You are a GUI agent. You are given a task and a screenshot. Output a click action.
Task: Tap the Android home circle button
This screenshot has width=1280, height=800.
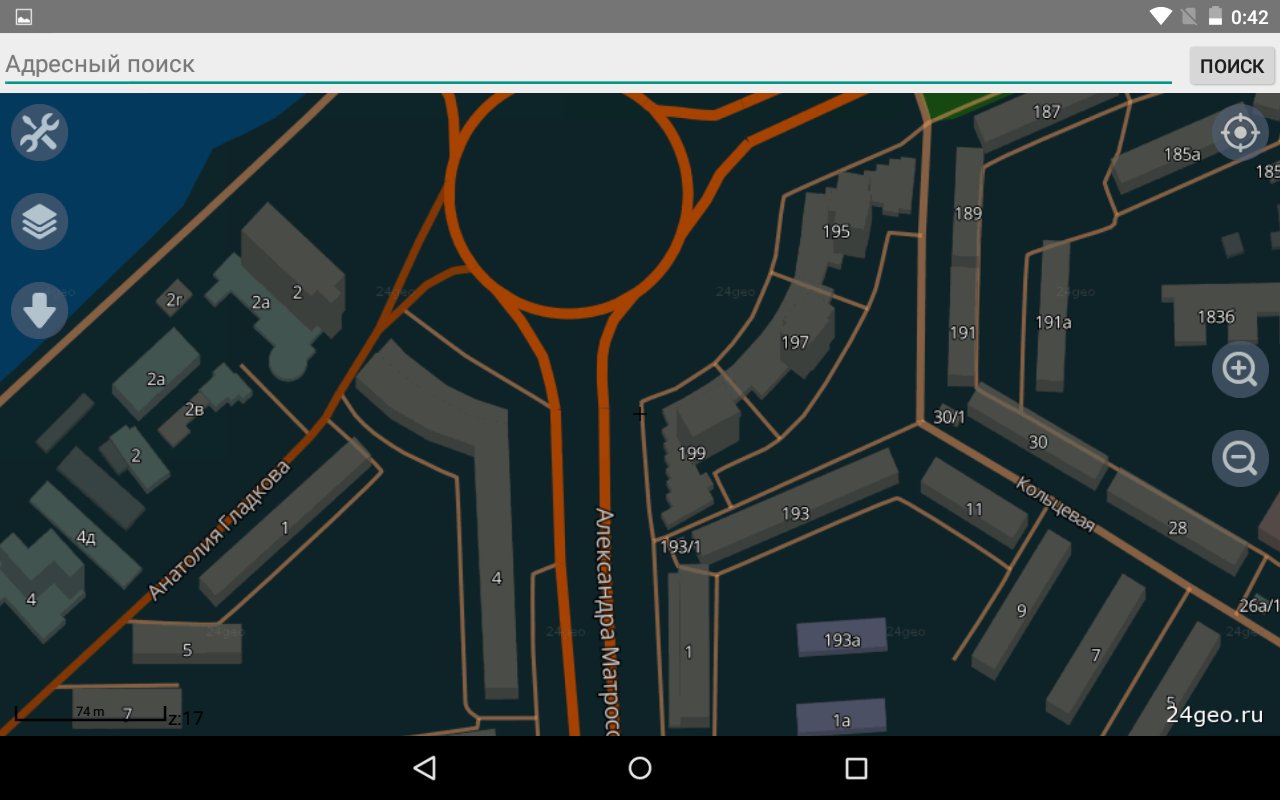click(x=640, y=768)
